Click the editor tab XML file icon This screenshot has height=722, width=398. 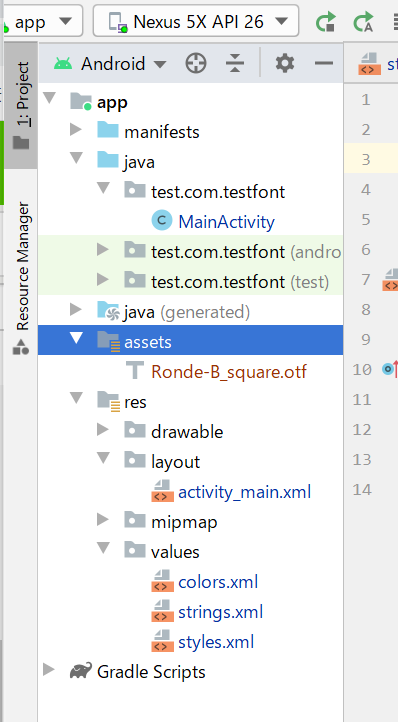pos(369,64)
